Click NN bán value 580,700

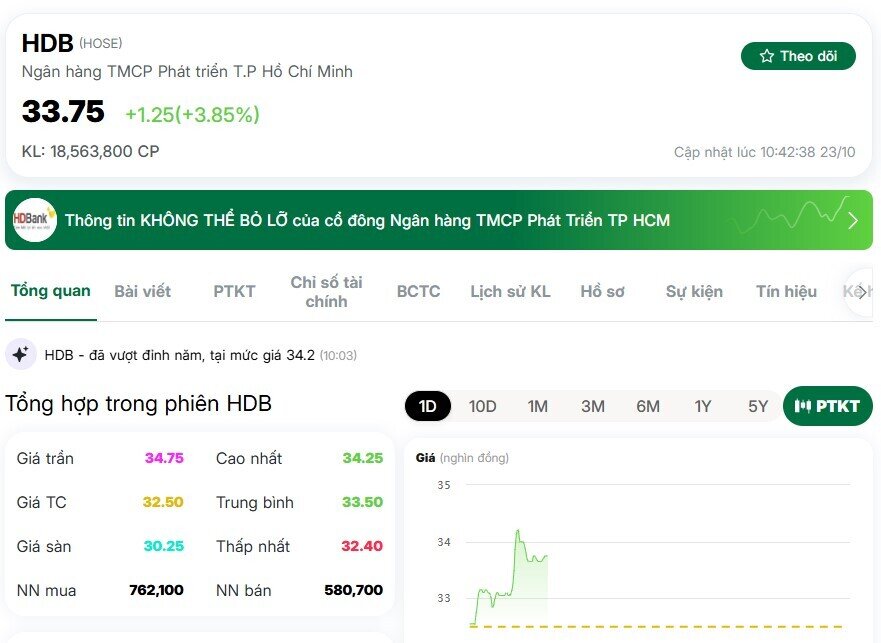pyautogui.click(x=353, y=590)
